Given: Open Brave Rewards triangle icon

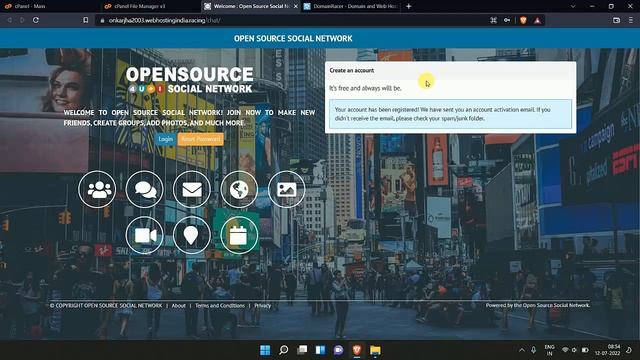Looking at the screenshot, I should [x=538, y=20].
